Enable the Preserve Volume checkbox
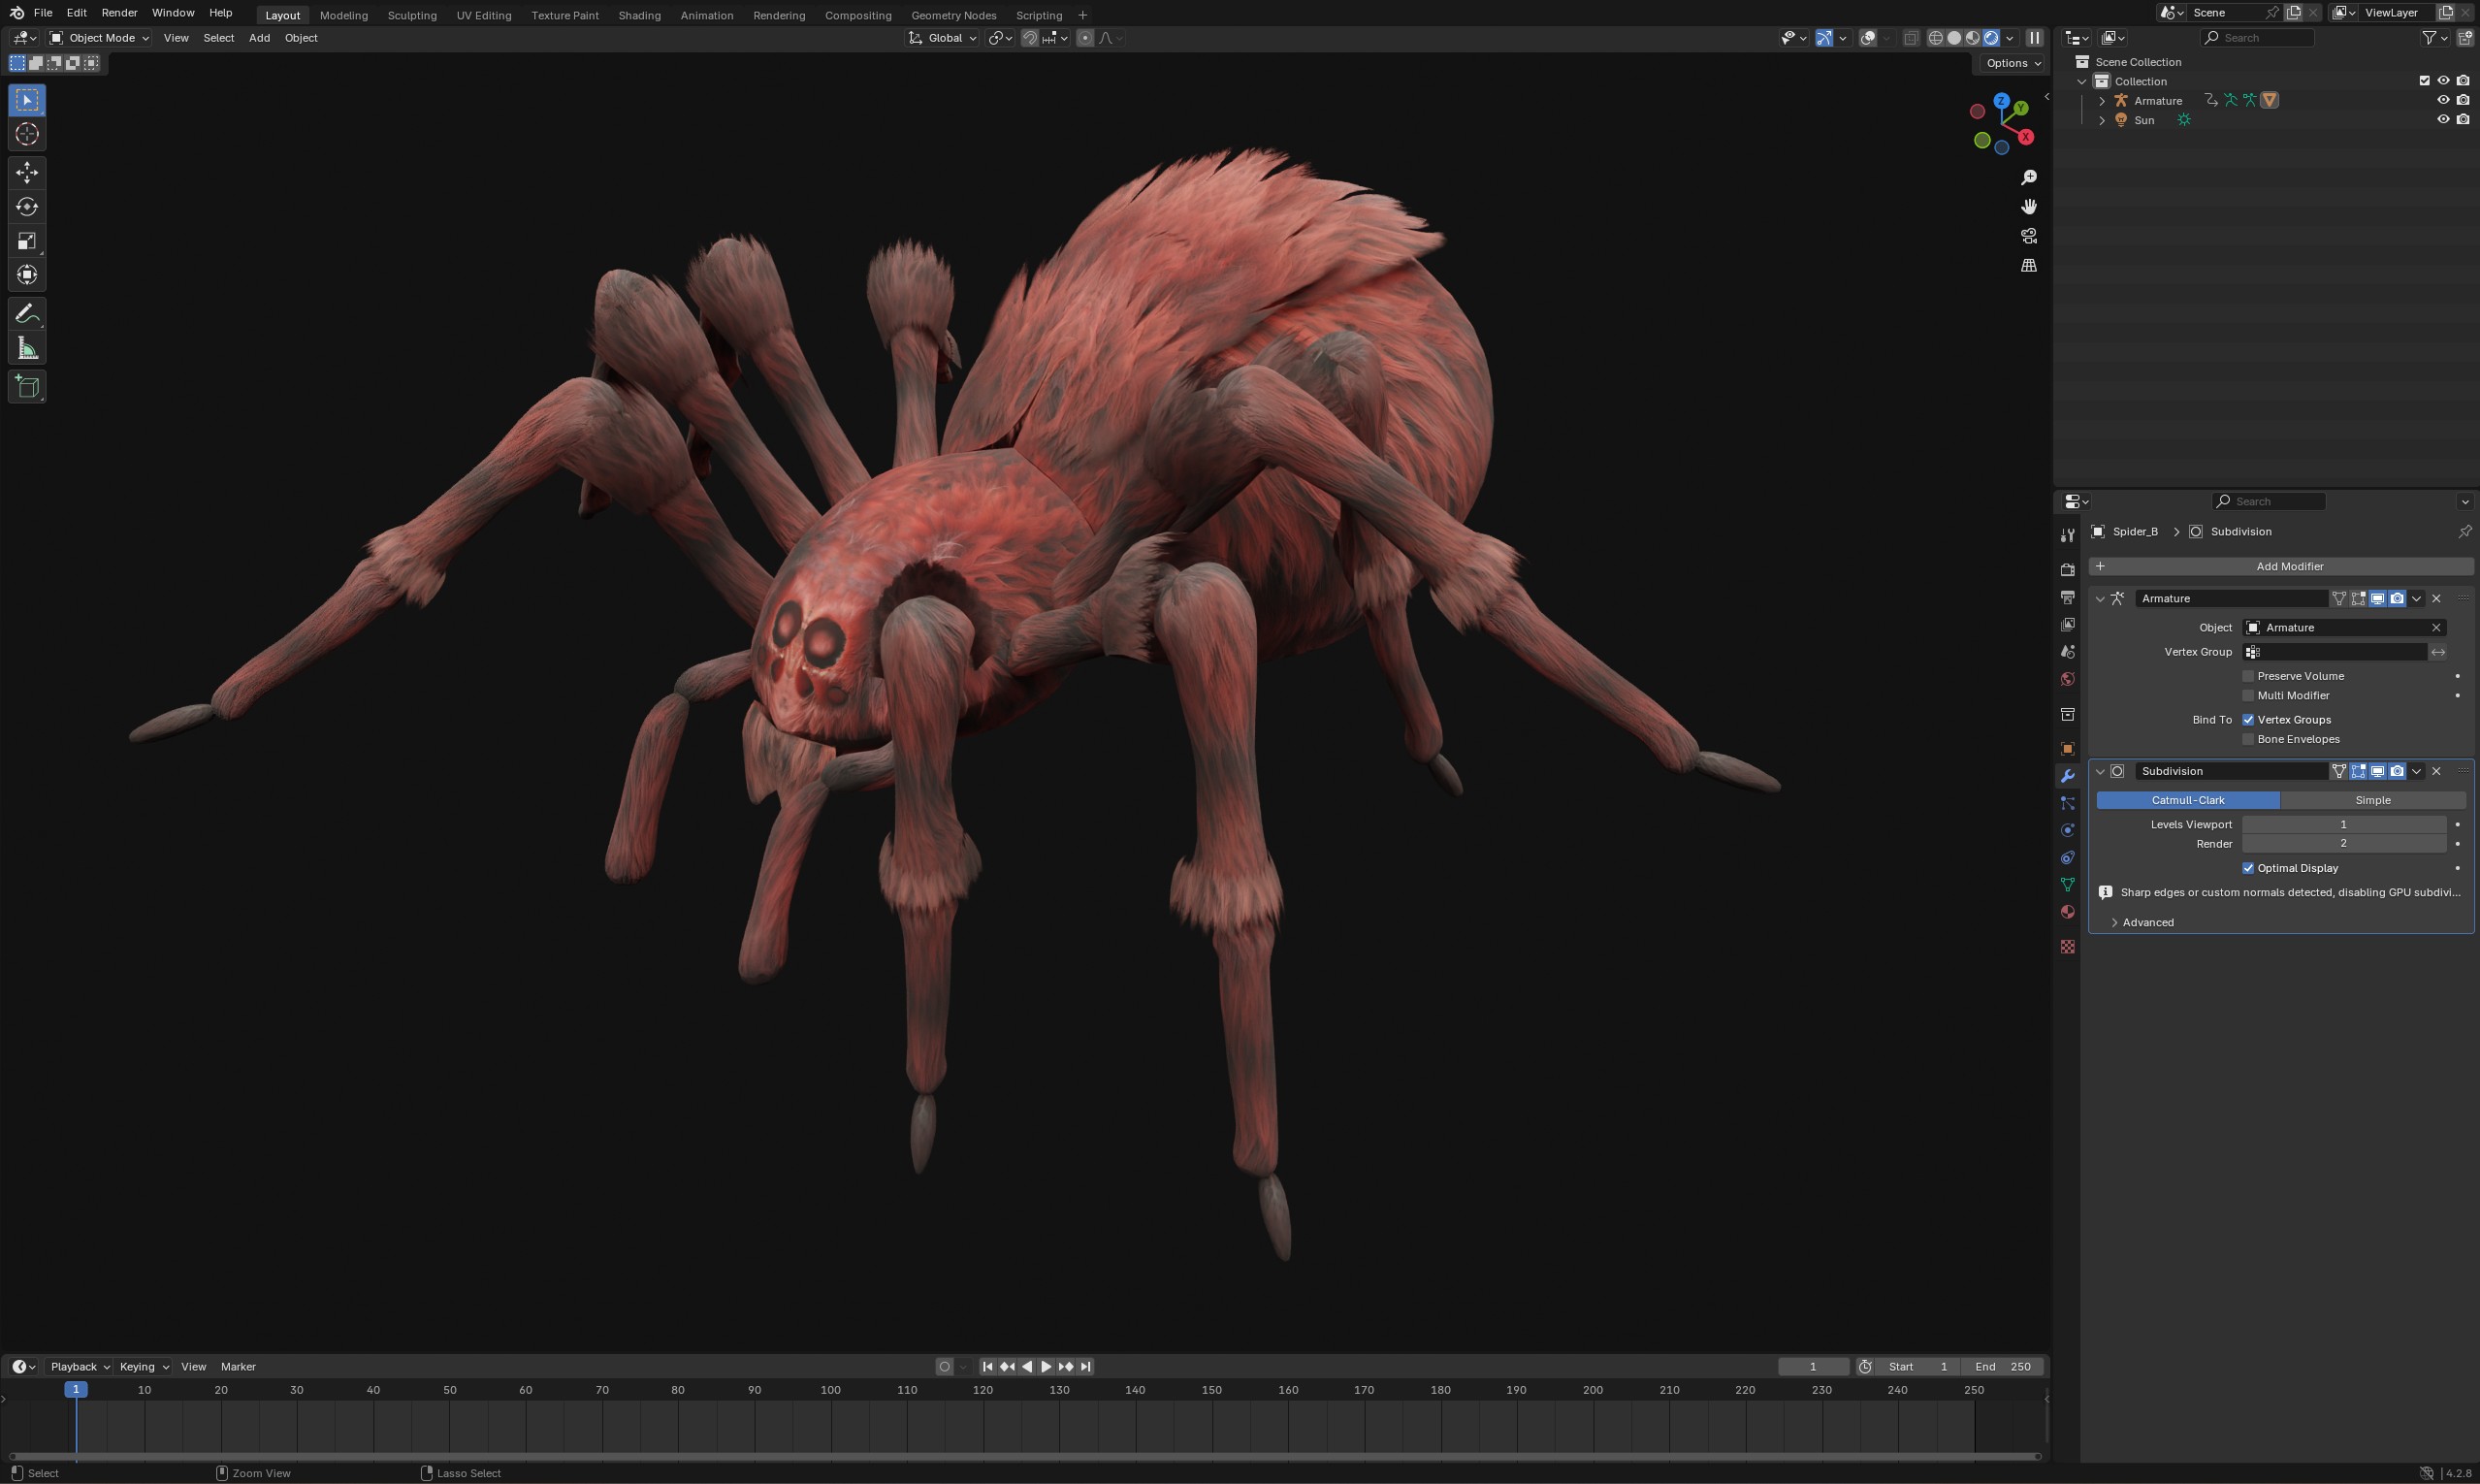Image resolution: width=2480 pixels, height=1484 pixels. click(x=2248, y=676)
